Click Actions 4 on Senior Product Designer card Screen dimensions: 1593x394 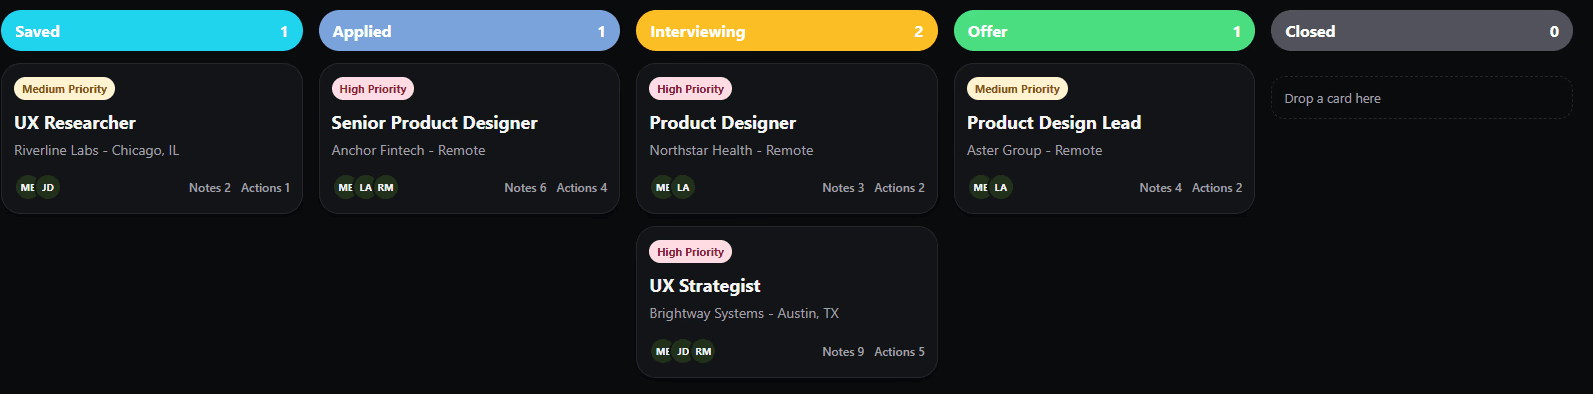point(582,188)
